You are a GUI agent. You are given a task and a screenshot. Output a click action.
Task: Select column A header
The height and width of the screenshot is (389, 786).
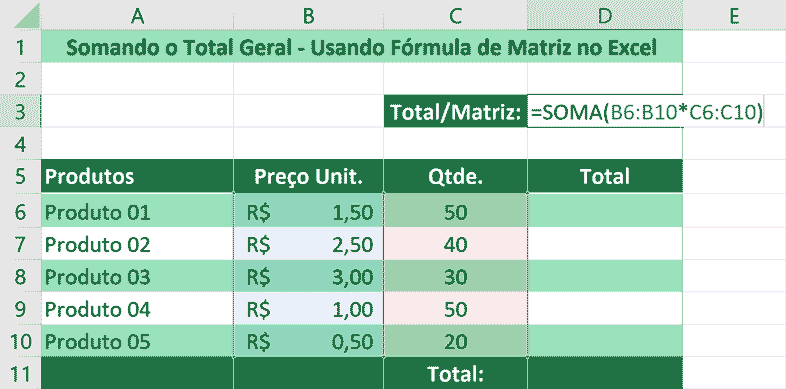click(137, 16)
